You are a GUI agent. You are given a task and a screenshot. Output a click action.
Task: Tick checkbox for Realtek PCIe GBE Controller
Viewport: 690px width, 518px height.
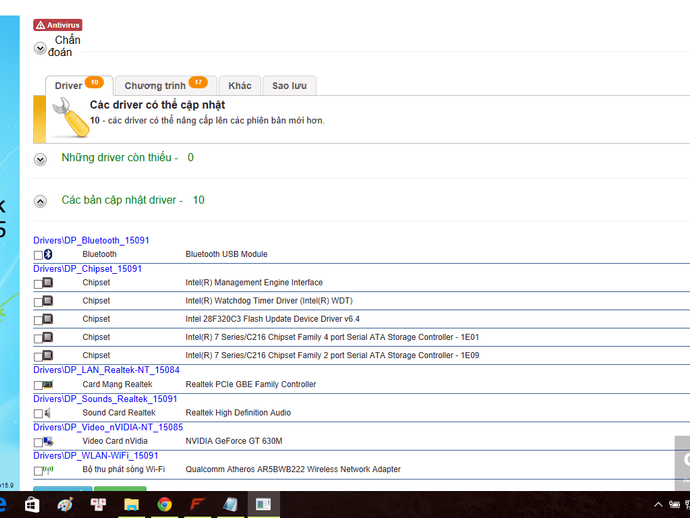coord(38,386)
